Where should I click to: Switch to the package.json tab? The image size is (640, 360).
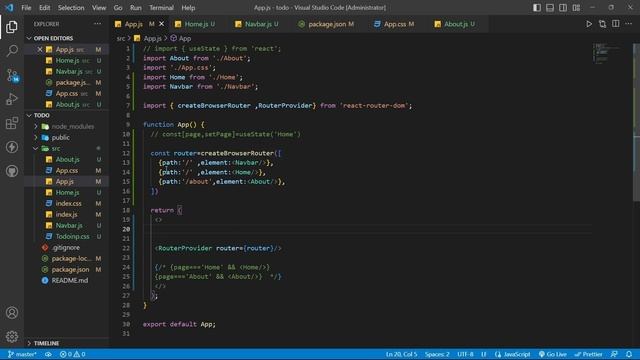click(x=326, y=24)
